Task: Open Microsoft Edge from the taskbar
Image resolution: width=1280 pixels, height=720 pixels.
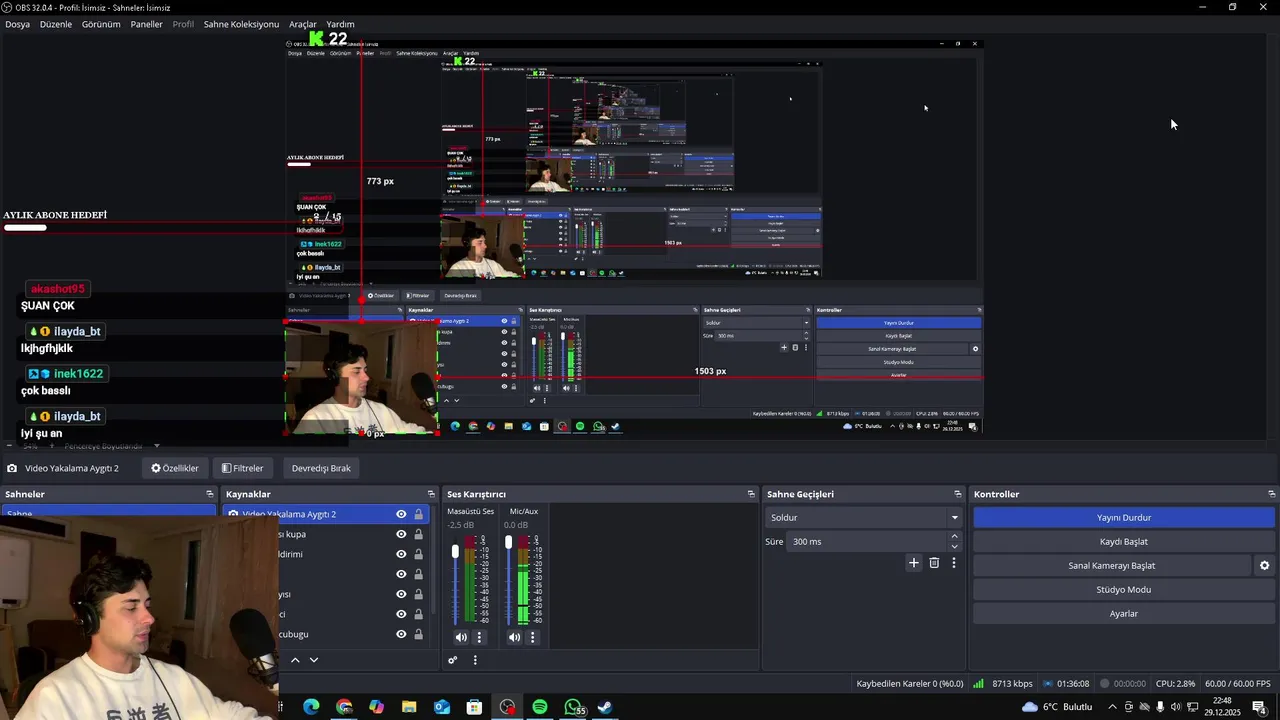Action: pyautogui.click(x=311, y=707)
